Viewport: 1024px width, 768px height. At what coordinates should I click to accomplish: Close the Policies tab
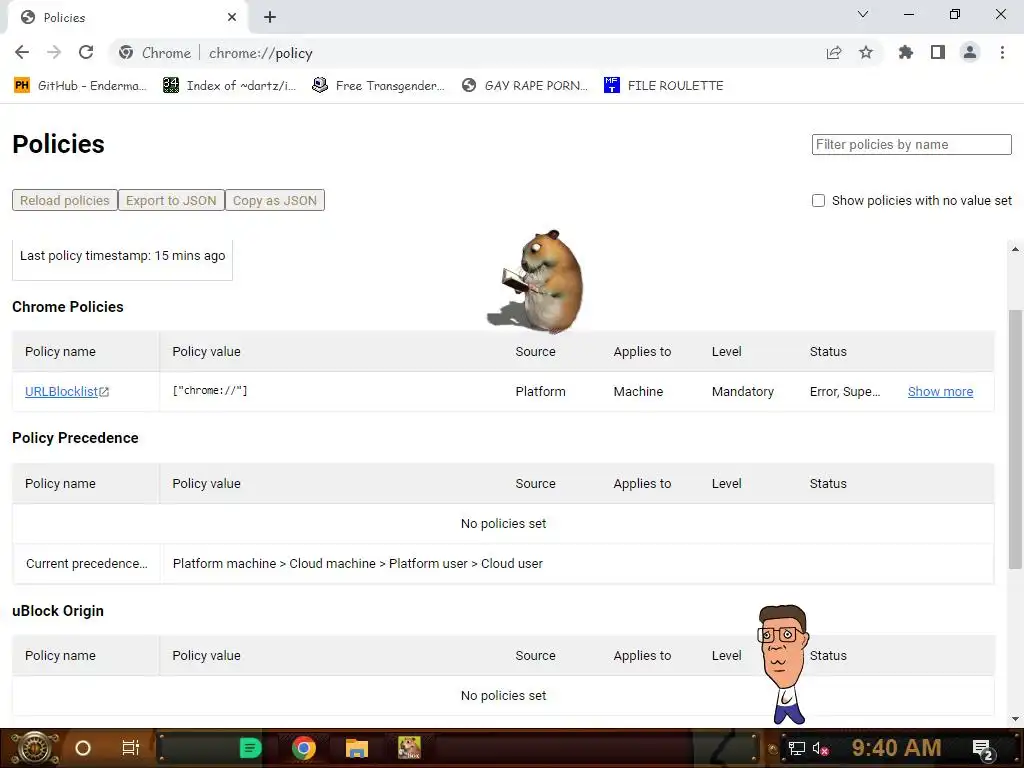232,18
